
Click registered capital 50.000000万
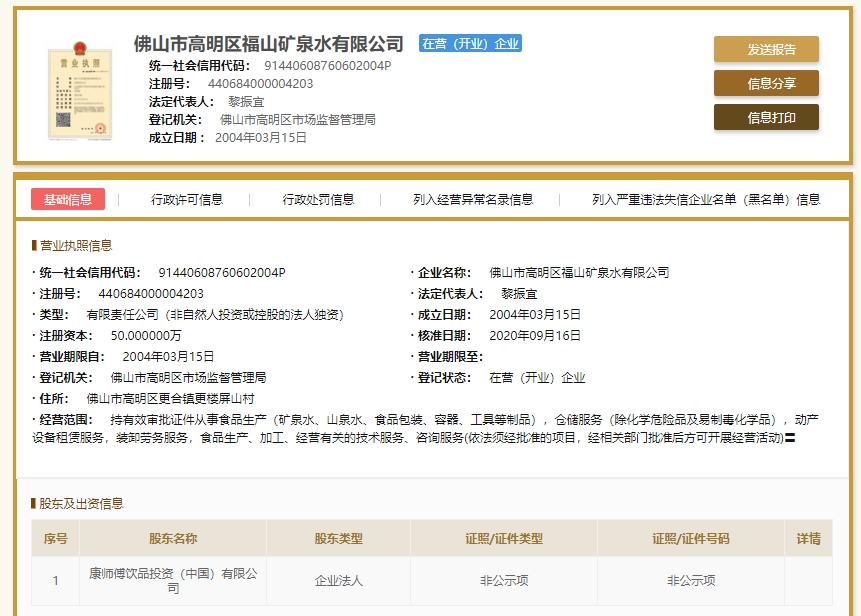[x=146, y=335]
